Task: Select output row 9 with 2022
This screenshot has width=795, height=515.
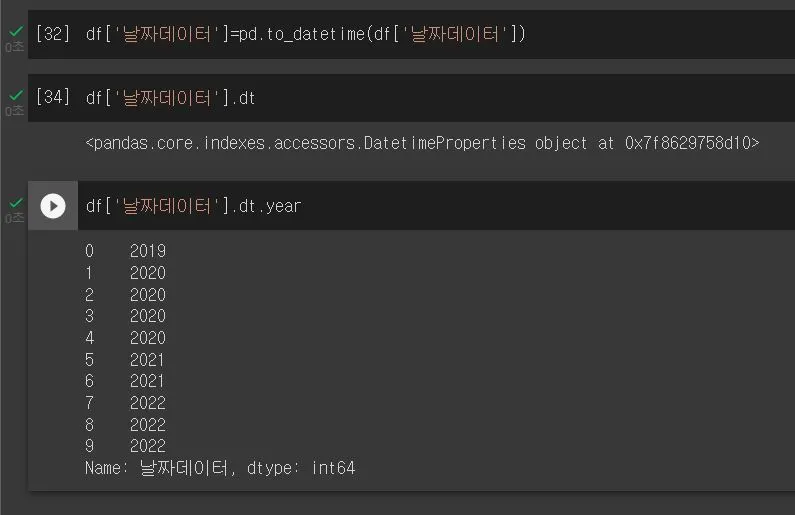Action: coord(125,446)
